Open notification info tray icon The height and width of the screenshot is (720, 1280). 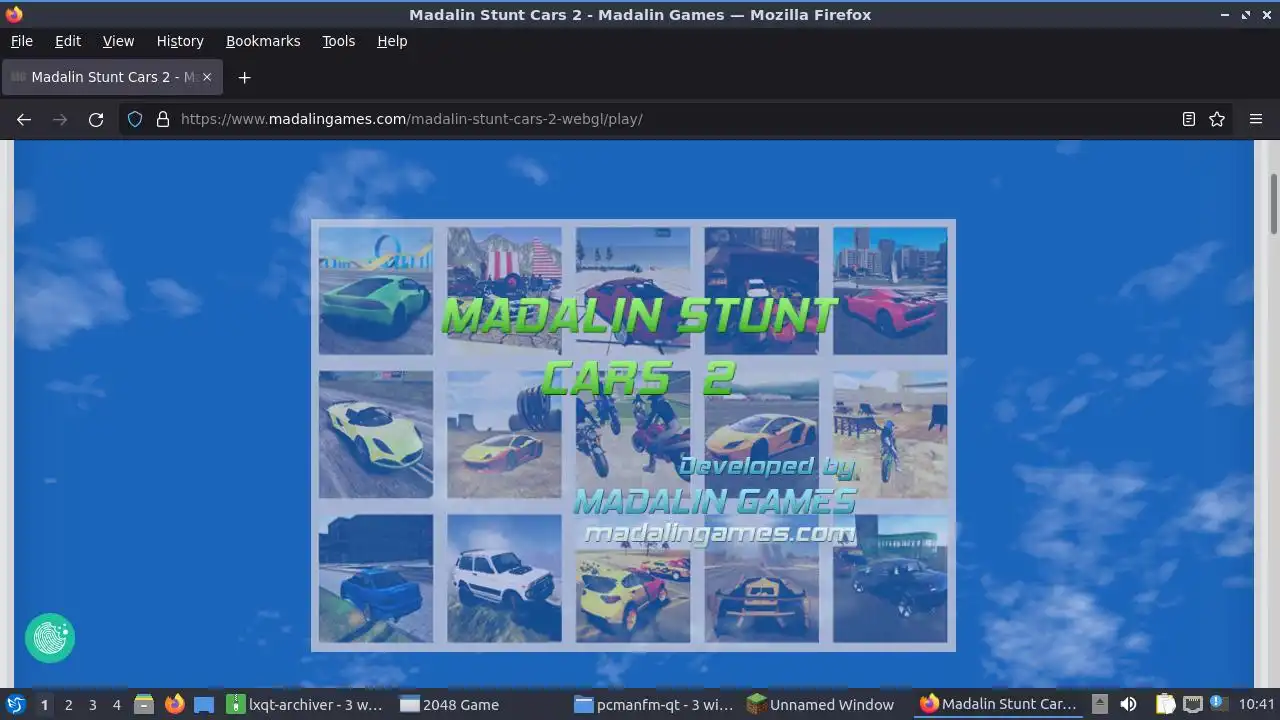click(1218, 703)
